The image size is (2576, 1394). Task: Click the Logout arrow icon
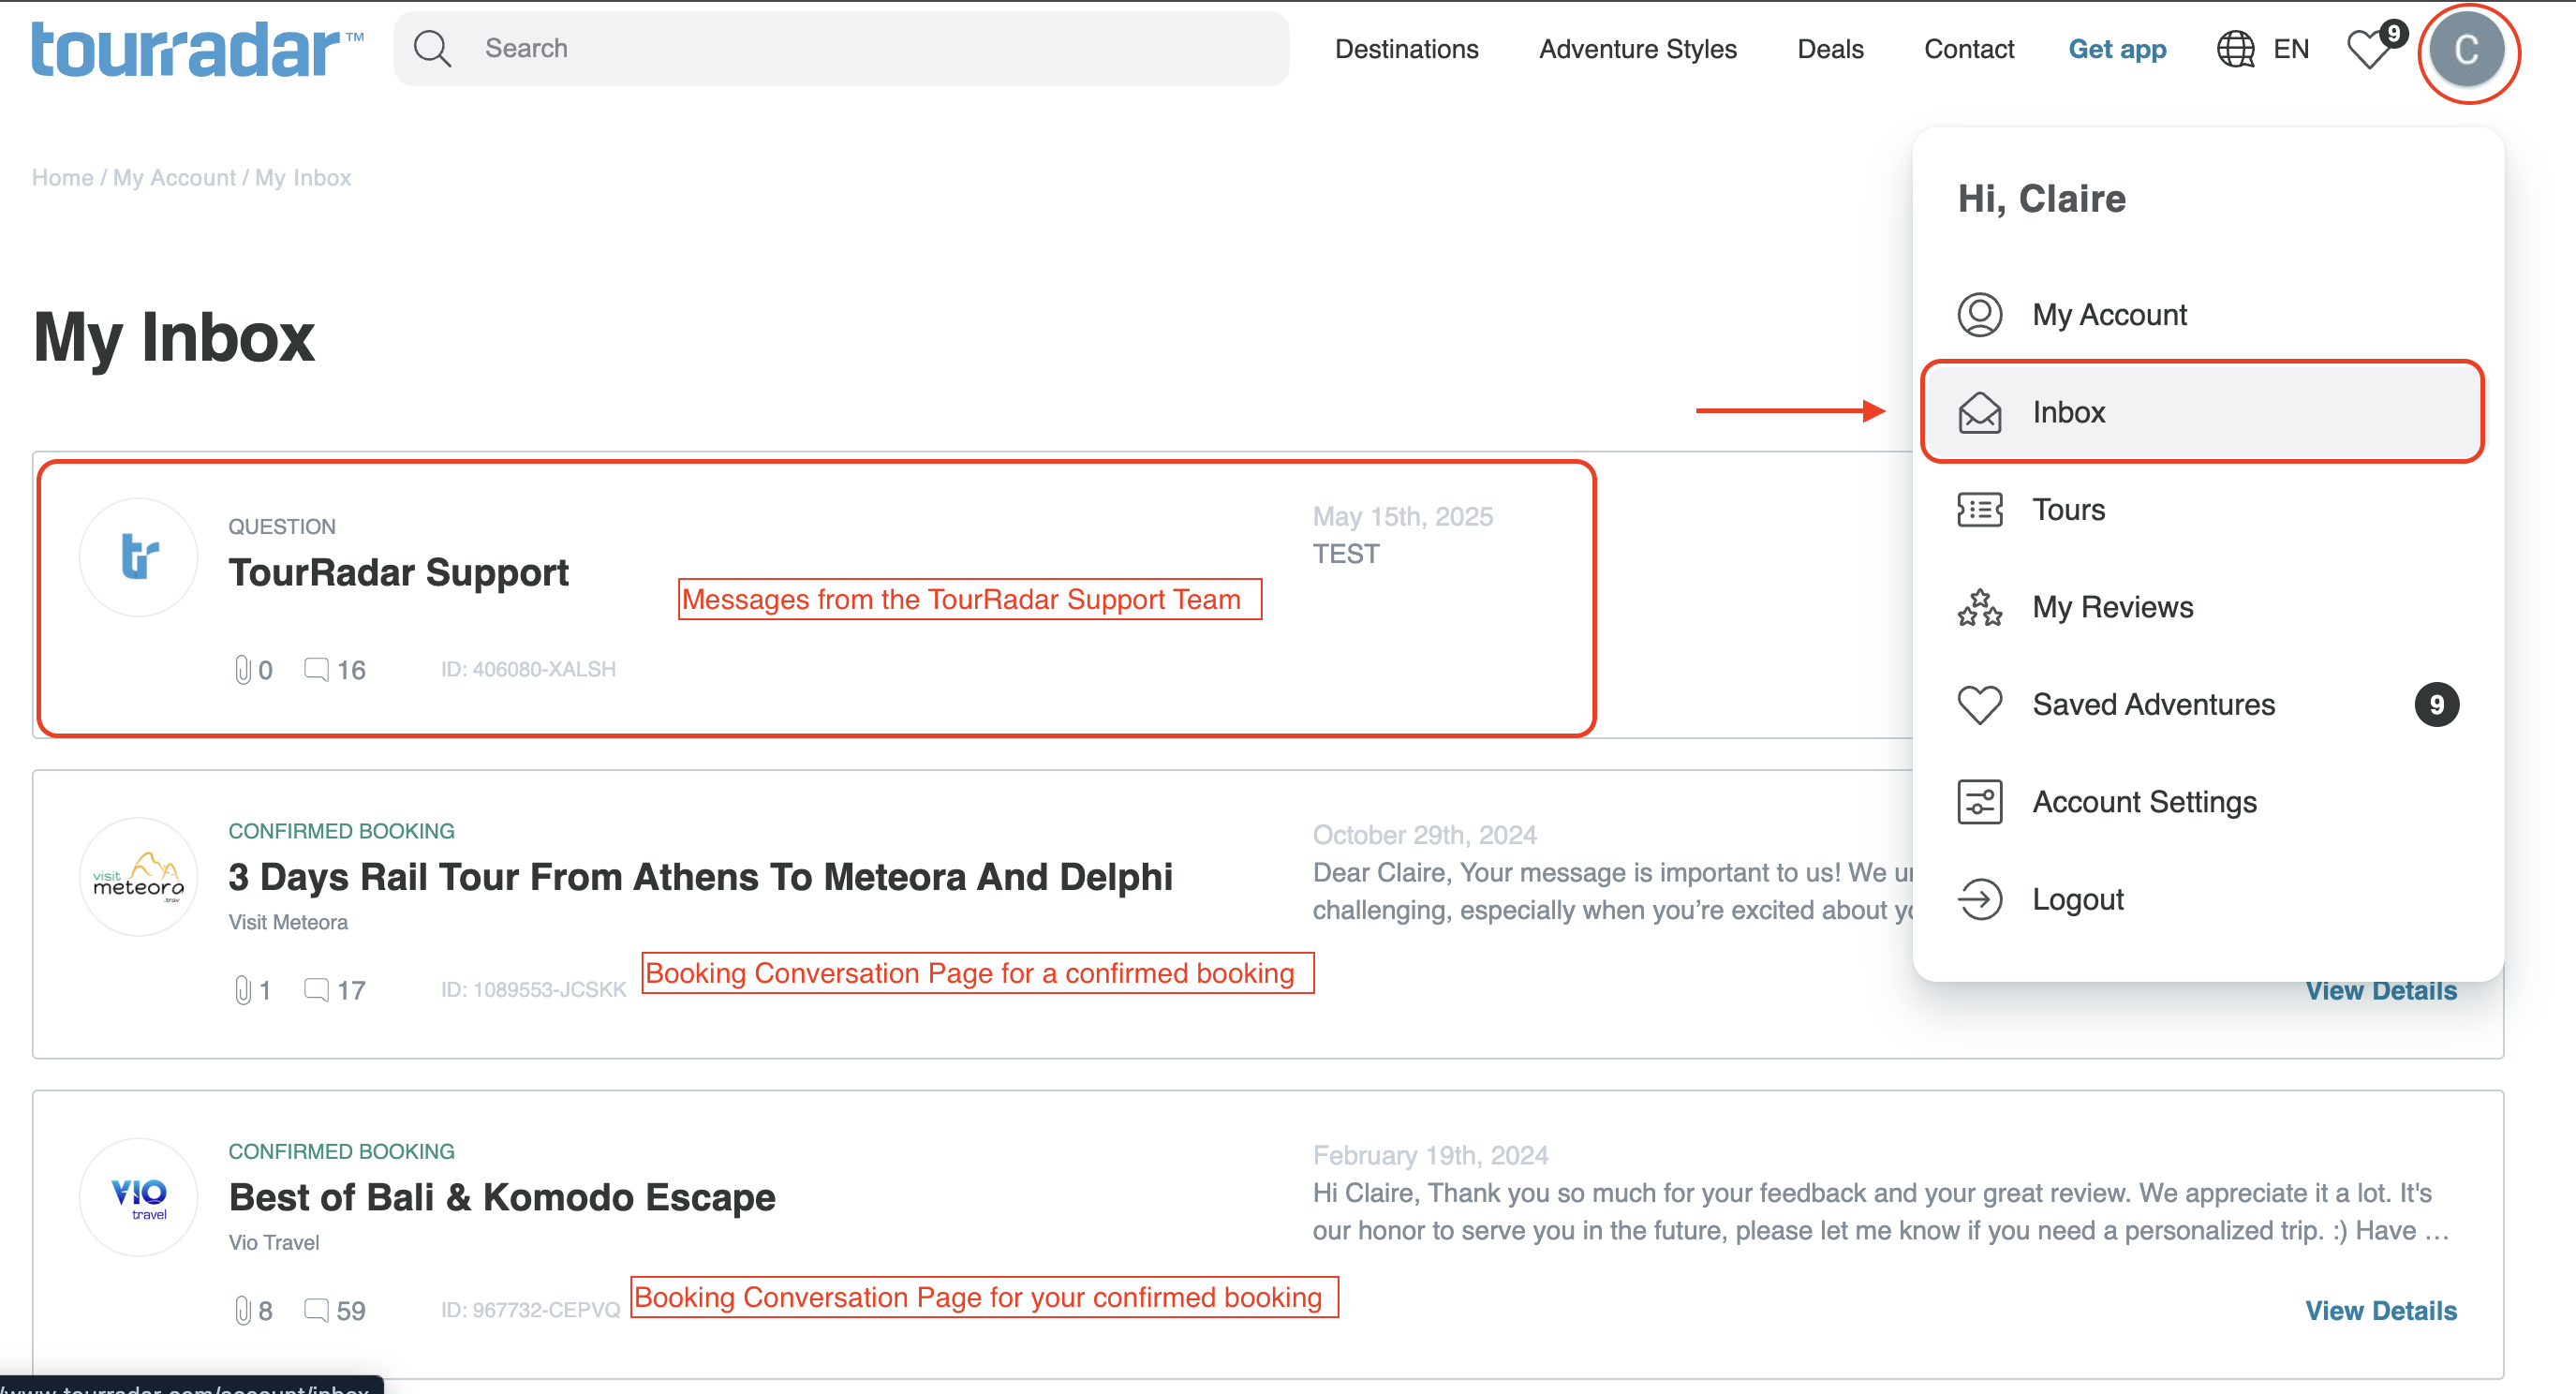(x=1979, y=899)
